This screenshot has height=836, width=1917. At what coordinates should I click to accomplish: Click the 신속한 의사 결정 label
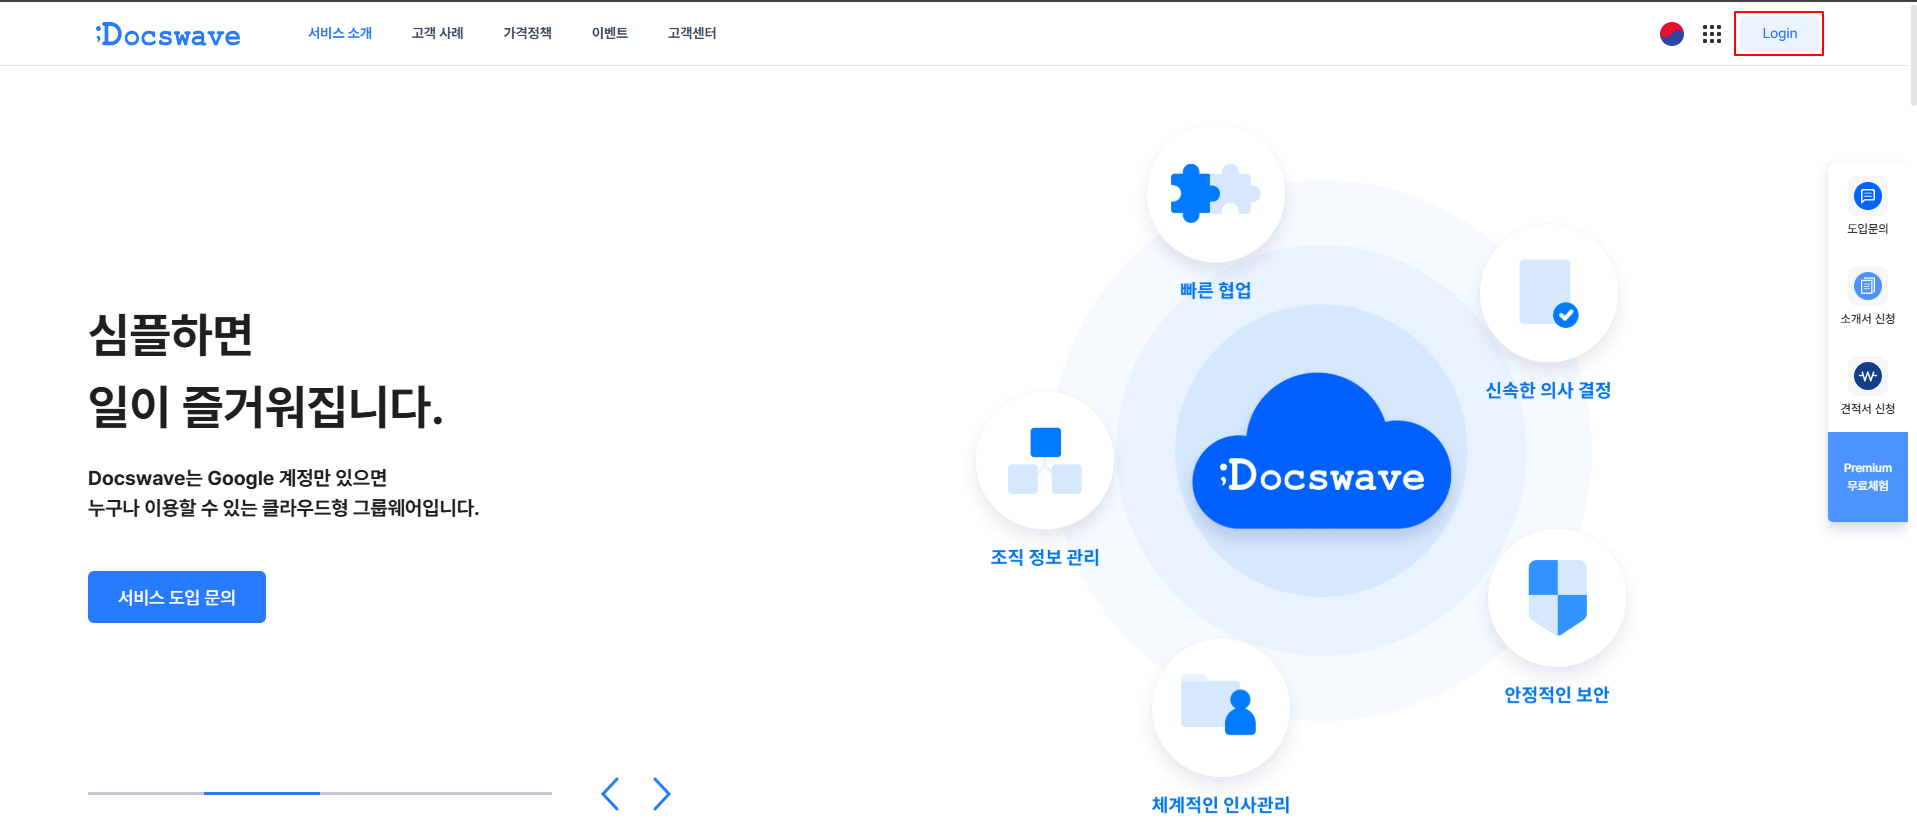click(x=1548, y=390)
